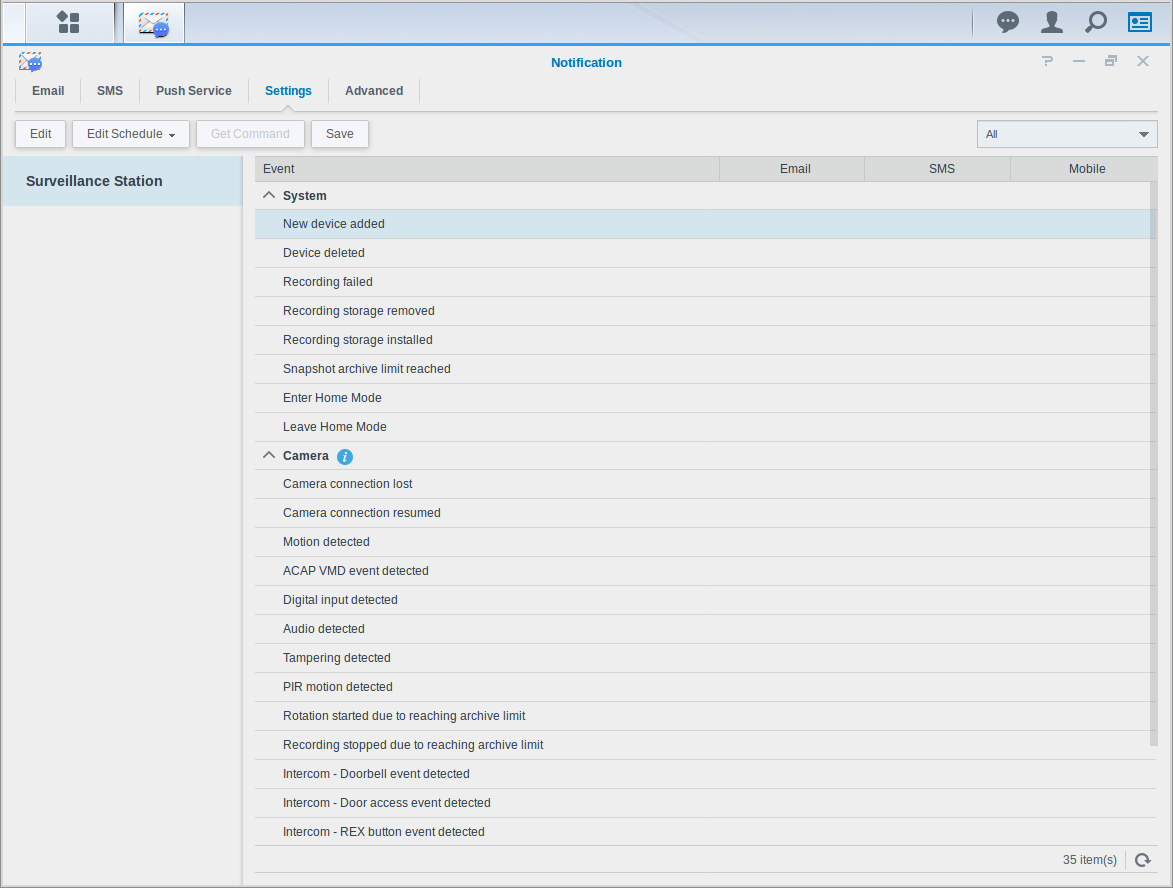Select Recording stopped due to reaching archive limit
1173x888 pixels.
tap(705, 745)
